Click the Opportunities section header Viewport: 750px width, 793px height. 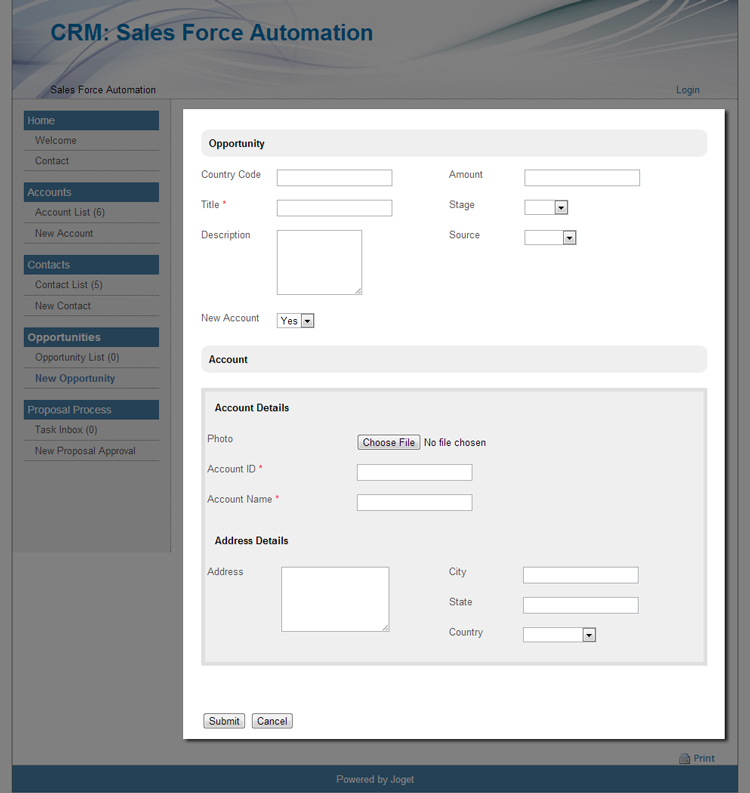pyautogui.click(x=91, y=337)
